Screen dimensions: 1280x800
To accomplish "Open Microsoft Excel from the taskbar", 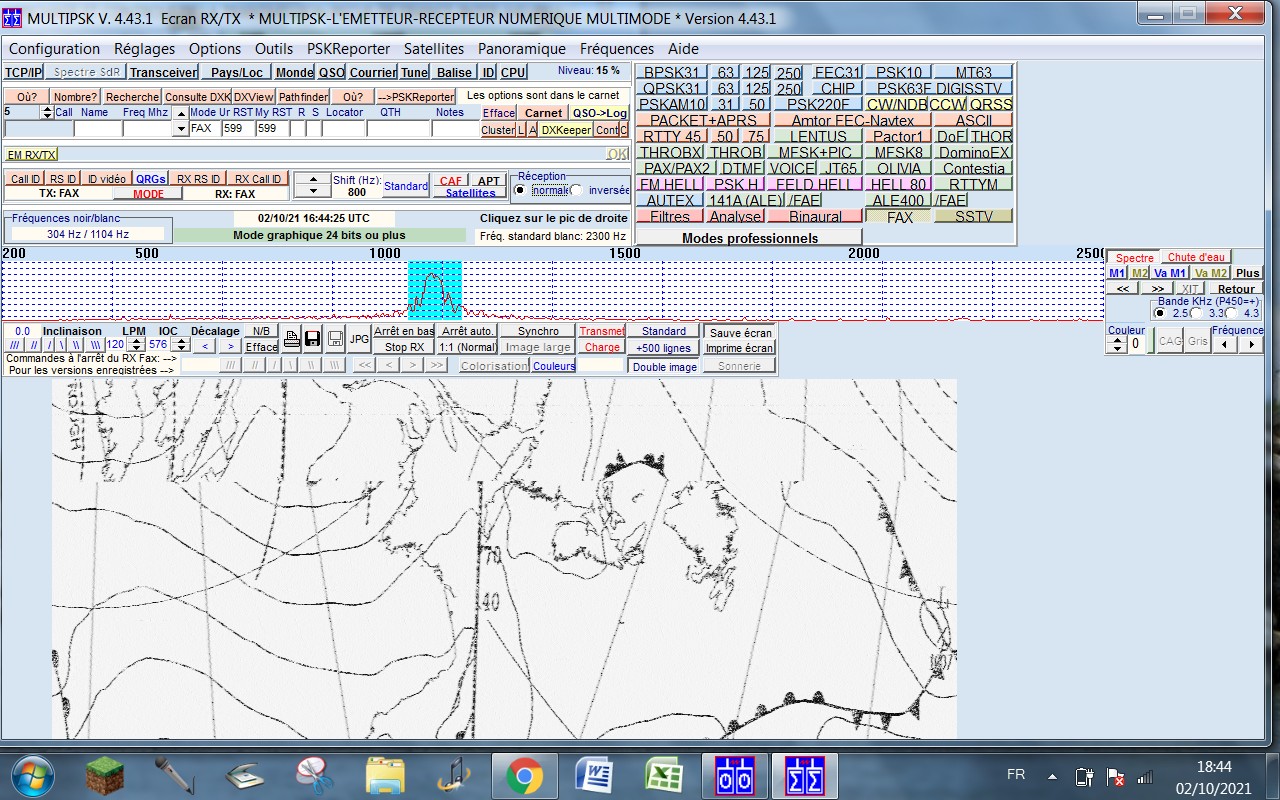I will pos(664,776).
